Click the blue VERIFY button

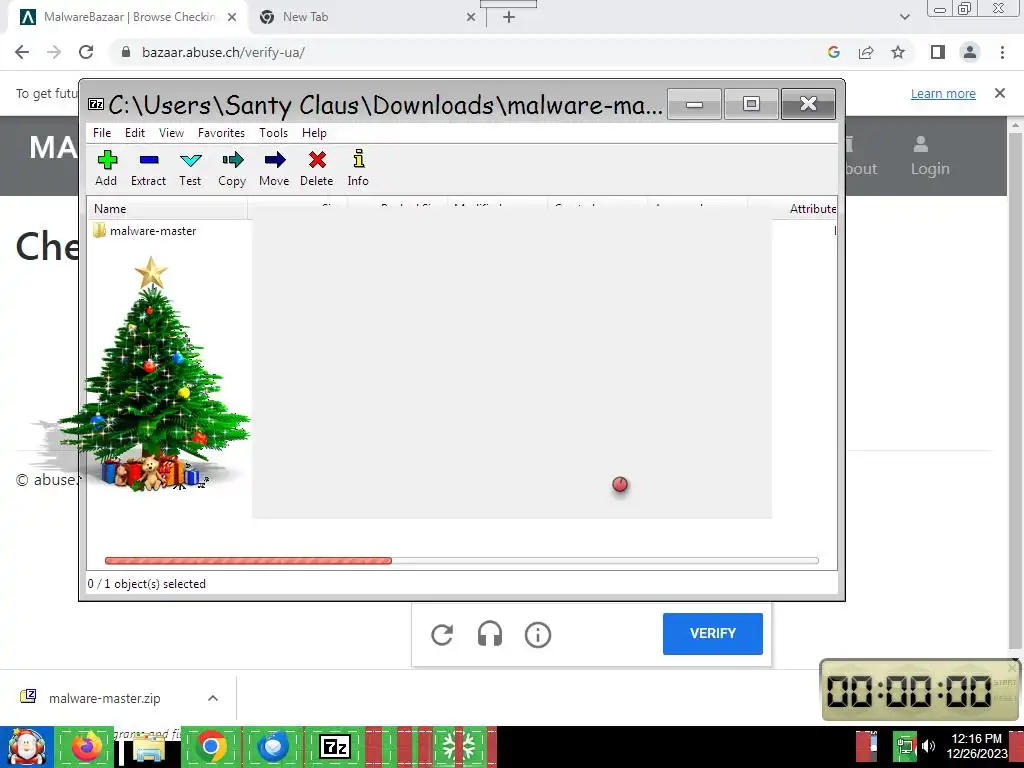pyautogui.click(x=712, y=633)
